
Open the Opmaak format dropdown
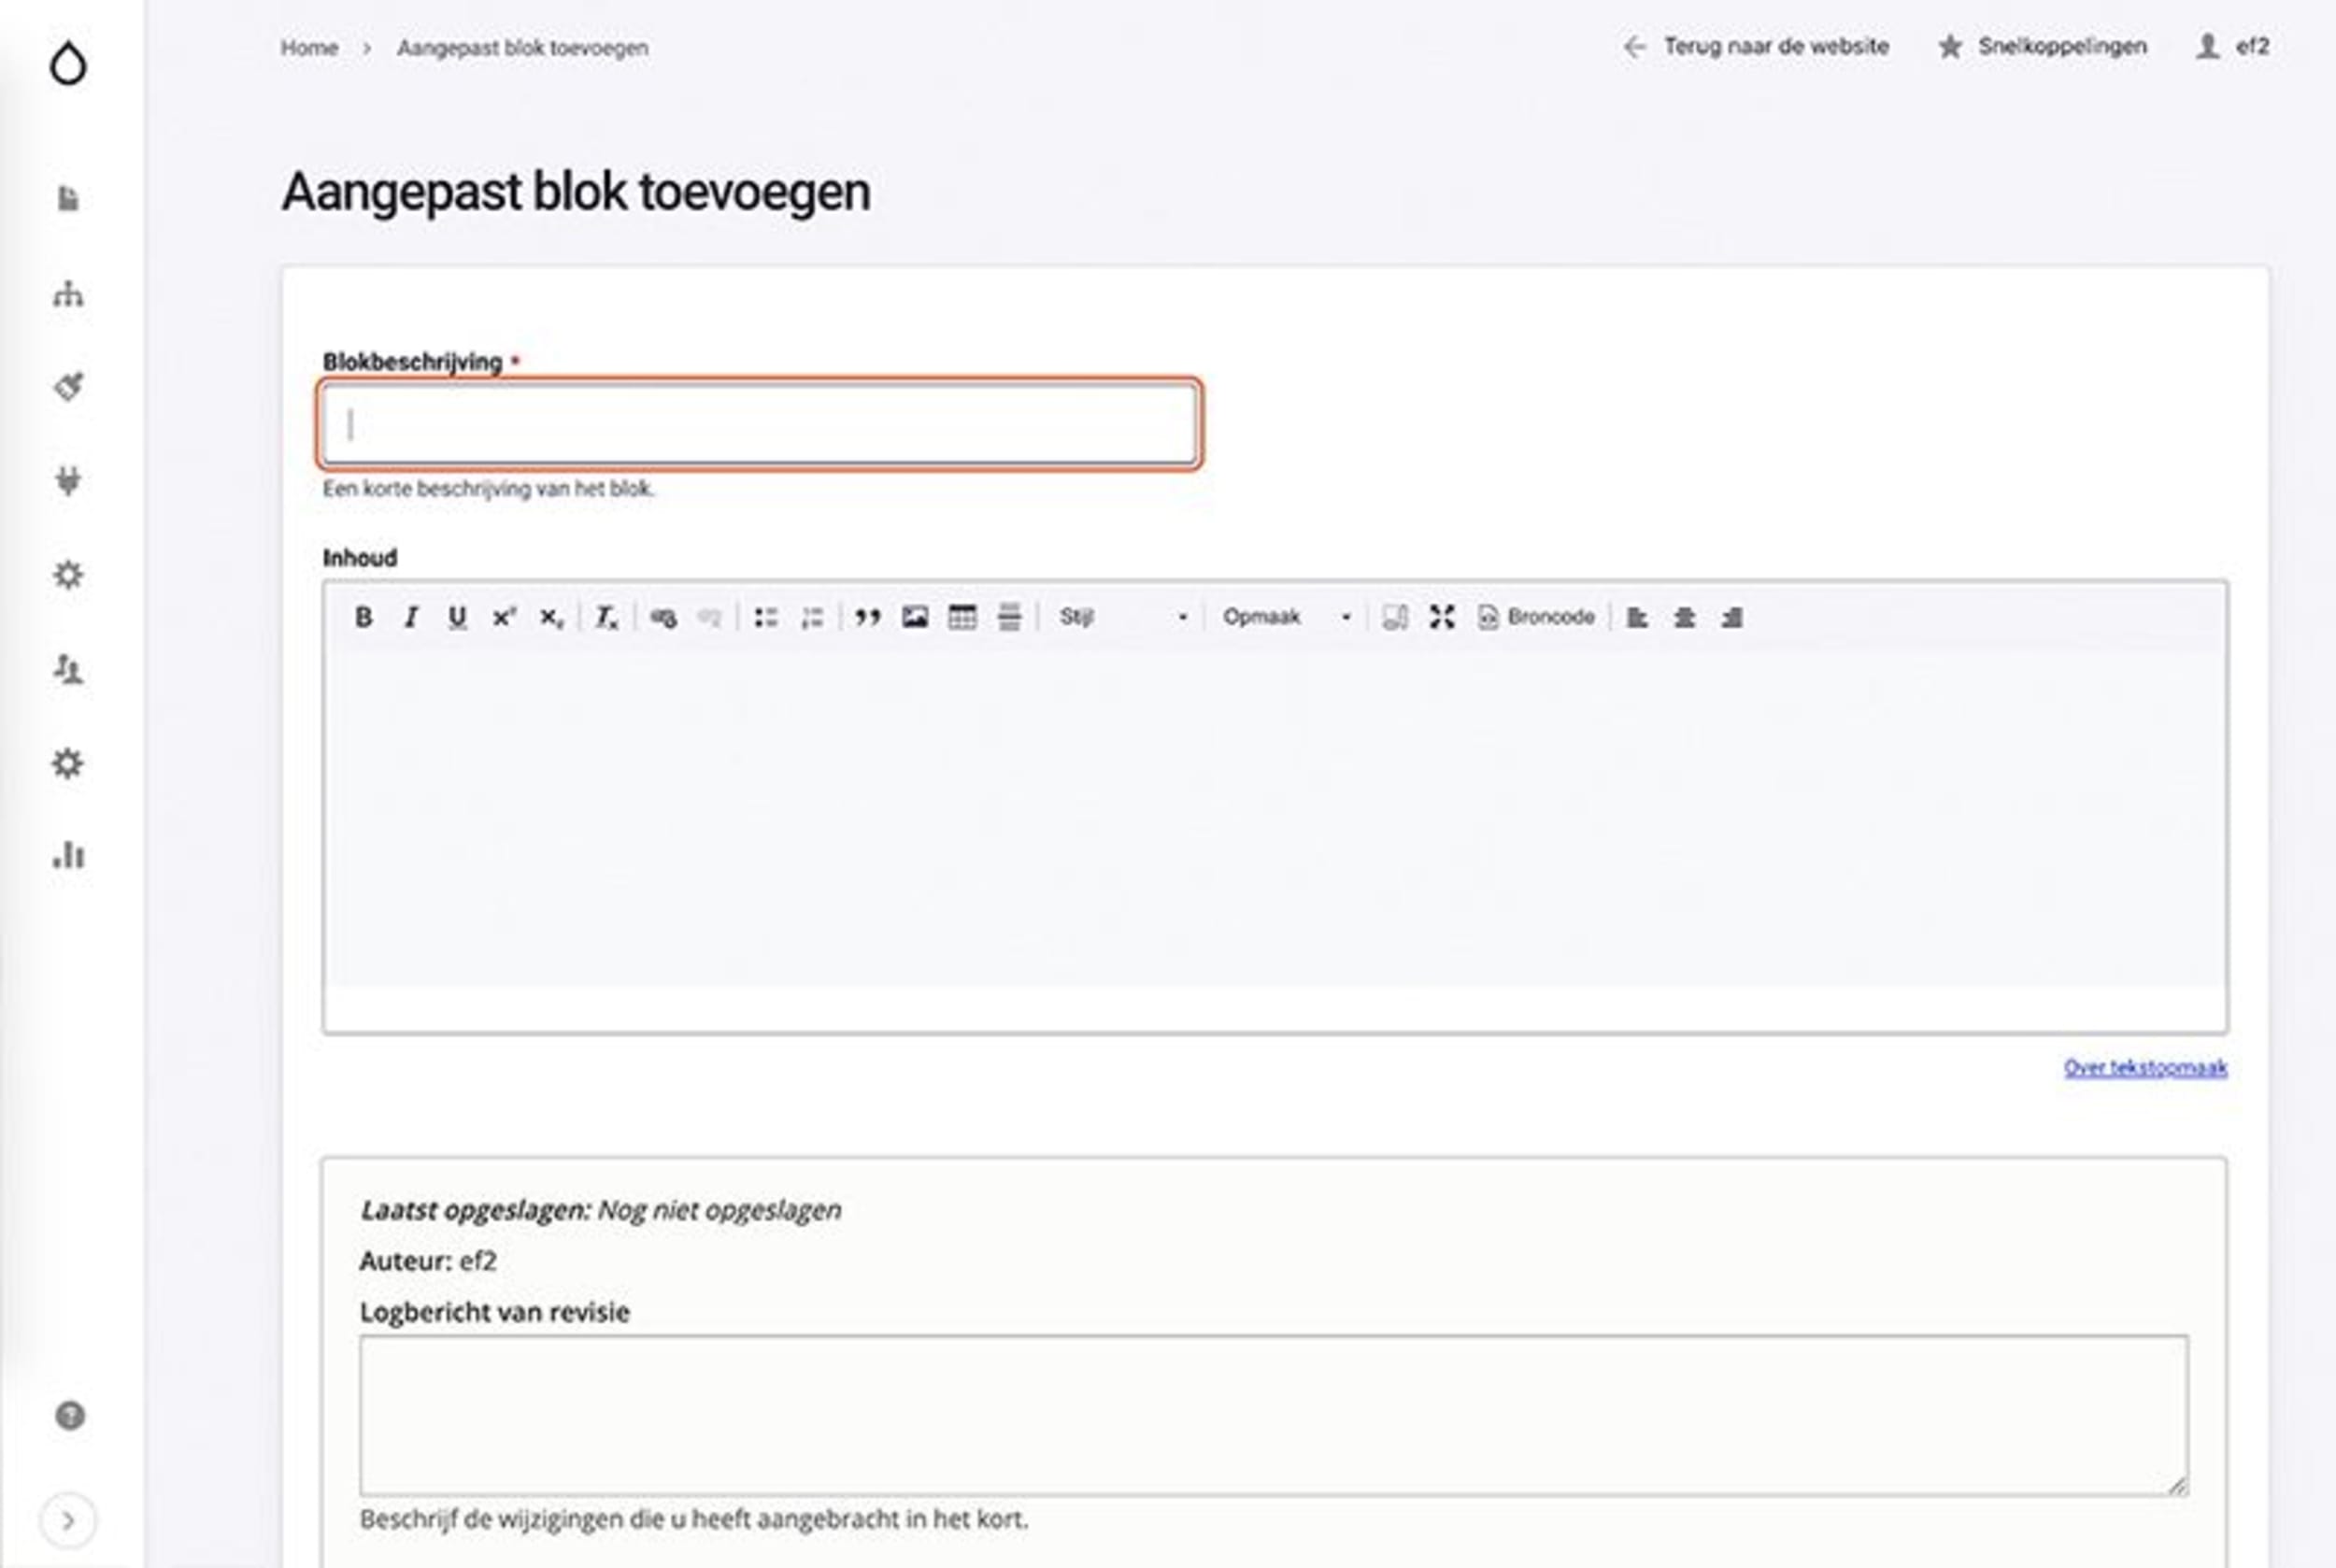(x=1286, y=617)
